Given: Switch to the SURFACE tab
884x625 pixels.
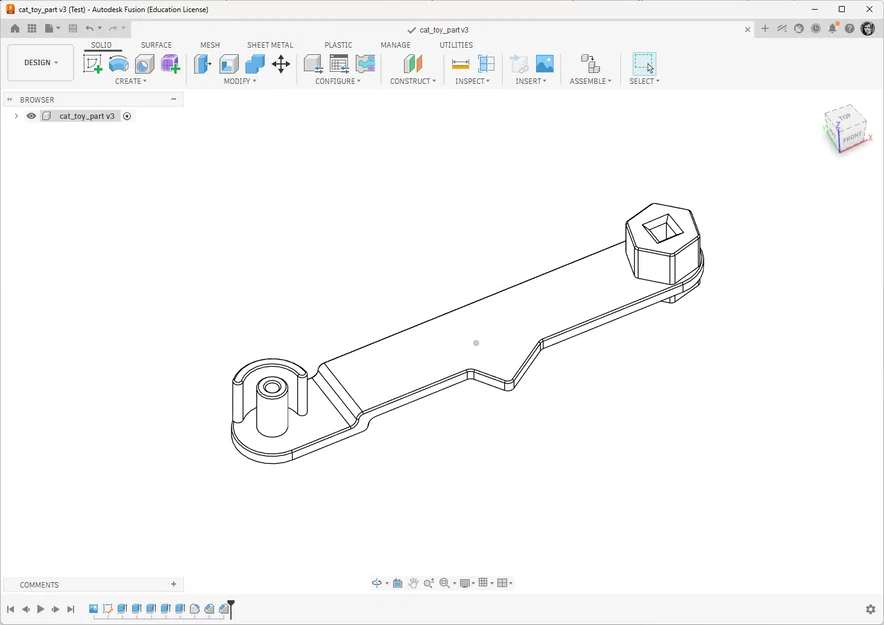Looking at the screenshot, I should (x=156, y=45).
